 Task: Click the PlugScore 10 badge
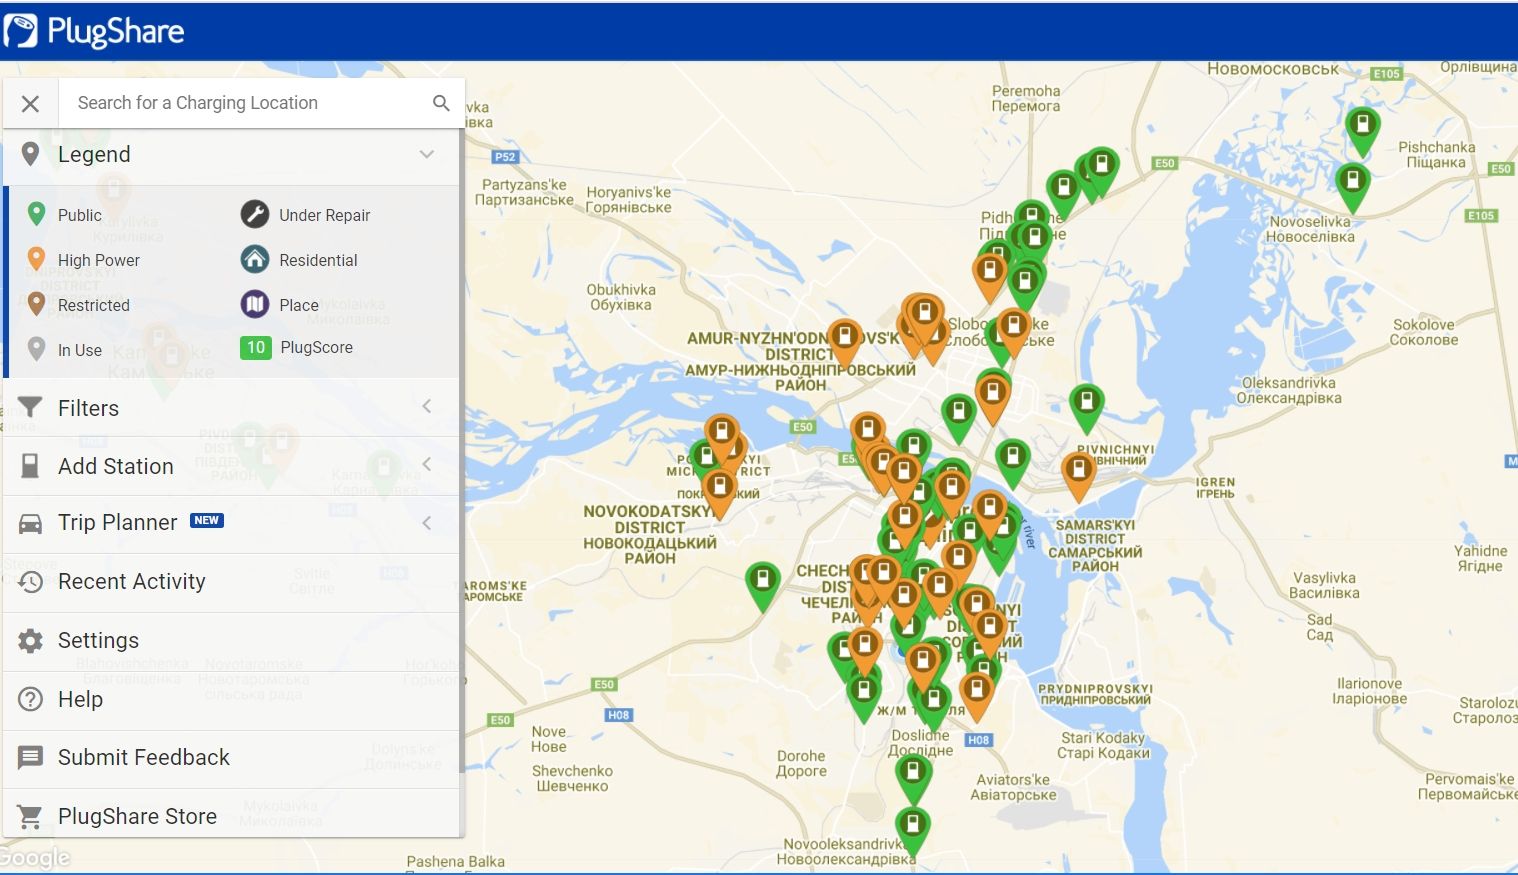click(255, 347)
